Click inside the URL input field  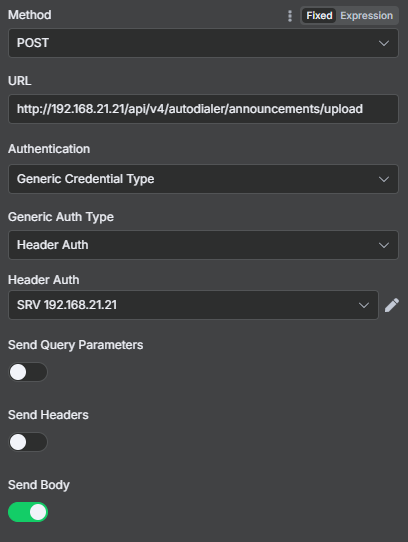click(x=203, y=109)
